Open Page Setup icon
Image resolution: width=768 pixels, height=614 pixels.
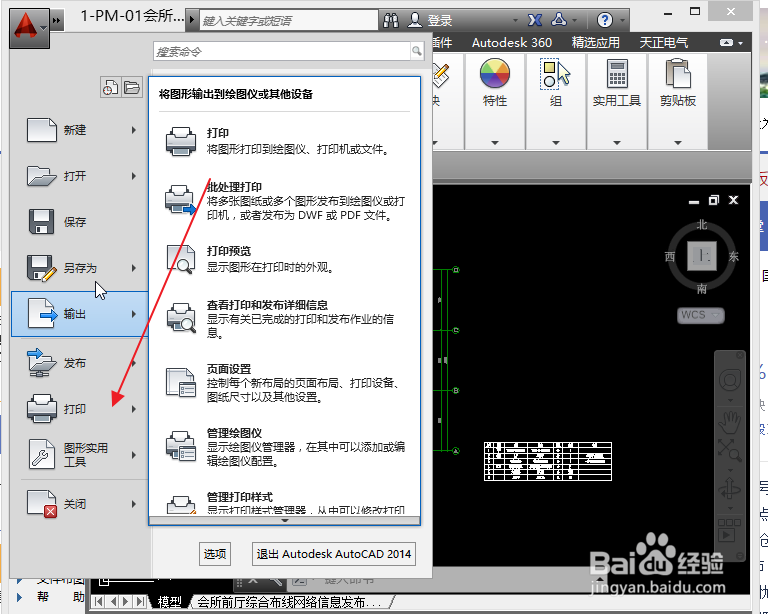(181, 382)
